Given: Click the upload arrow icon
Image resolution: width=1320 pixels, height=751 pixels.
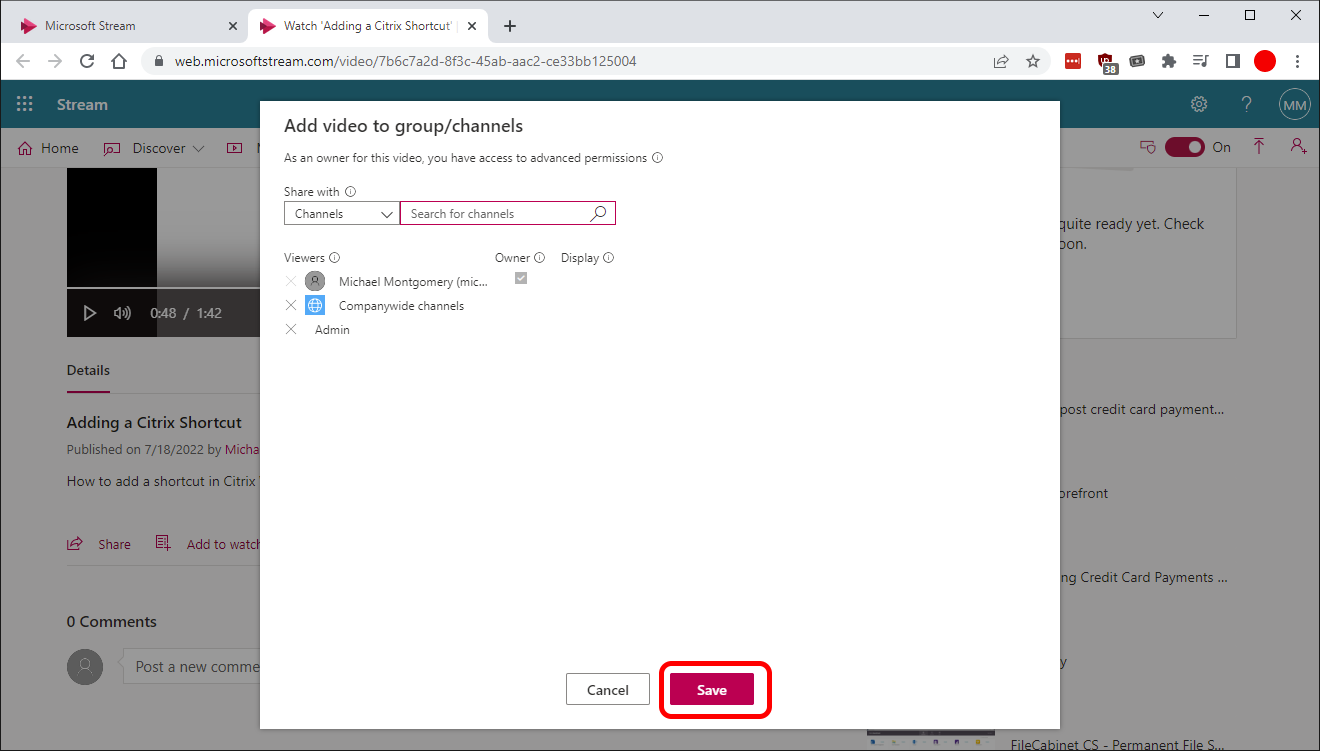Looking at the screenshot, I should [1259, 147].
